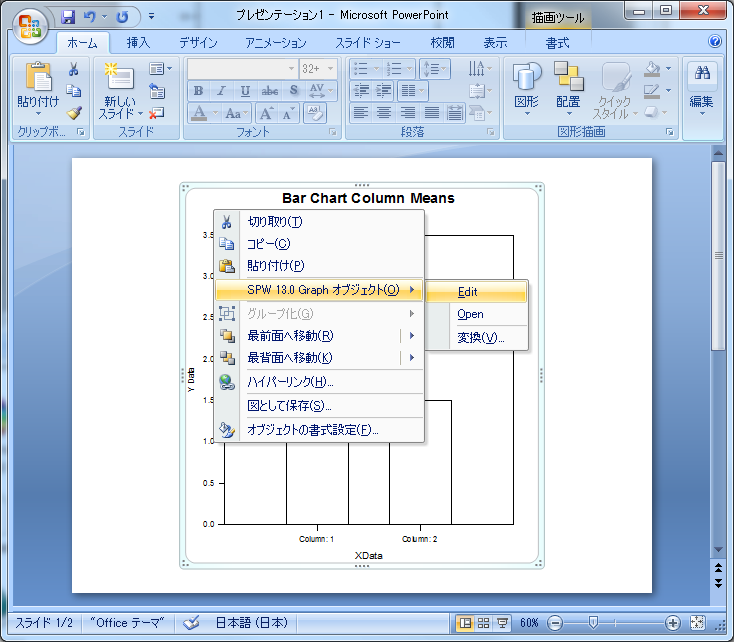
Task: Expand the 最前面へ移動 submenu arrow
Action: 412,335
